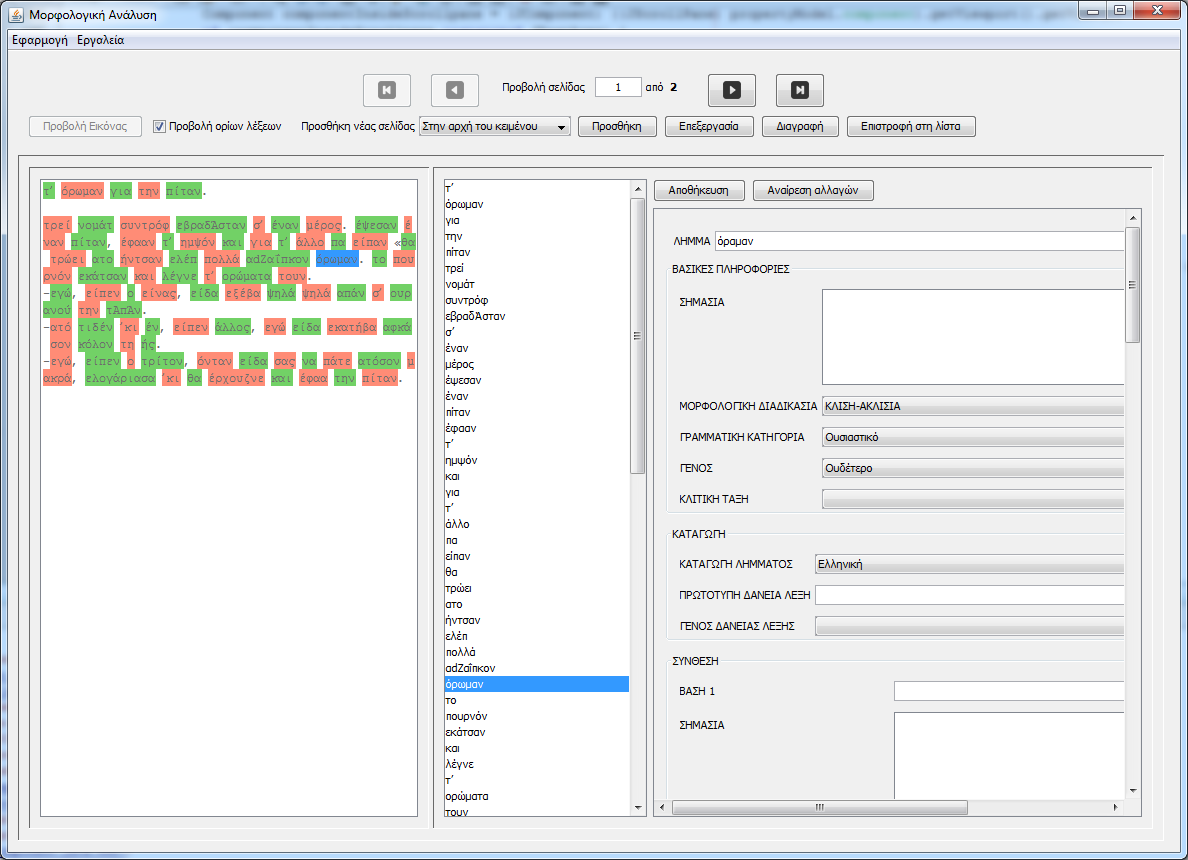The height and width of the screenshot is (860, 1188).
Task: Click the Αποθήκευση button
Action: click(x=699, y=190)
